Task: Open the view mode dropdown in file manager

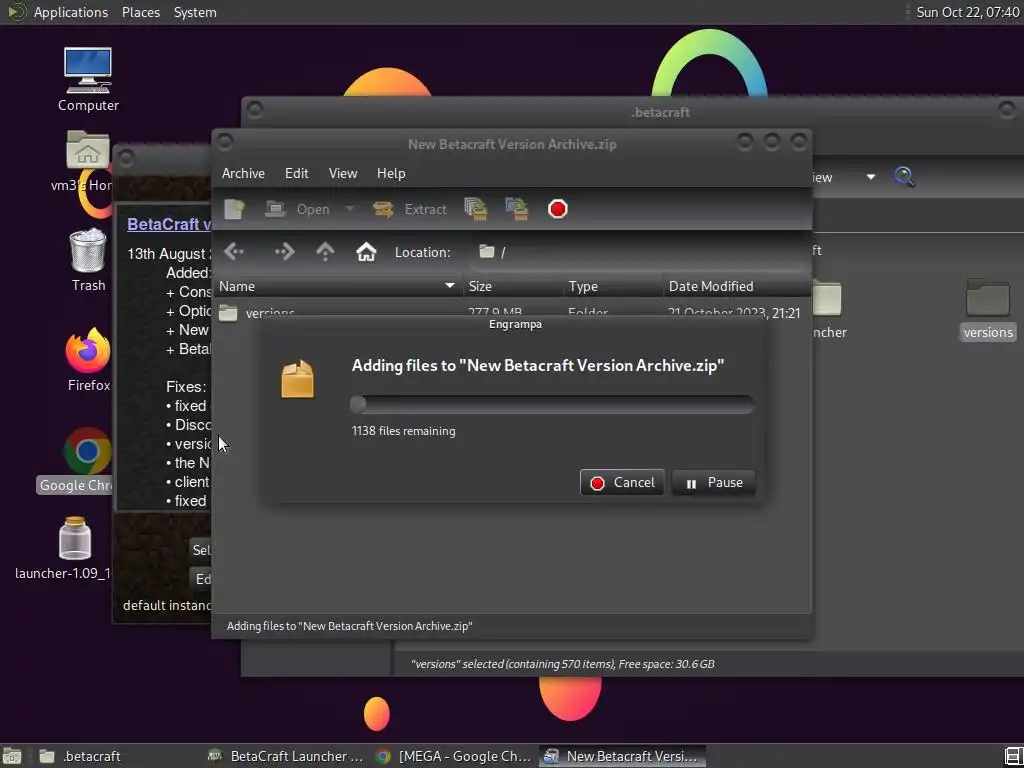Action: click(x=871, y=177)
